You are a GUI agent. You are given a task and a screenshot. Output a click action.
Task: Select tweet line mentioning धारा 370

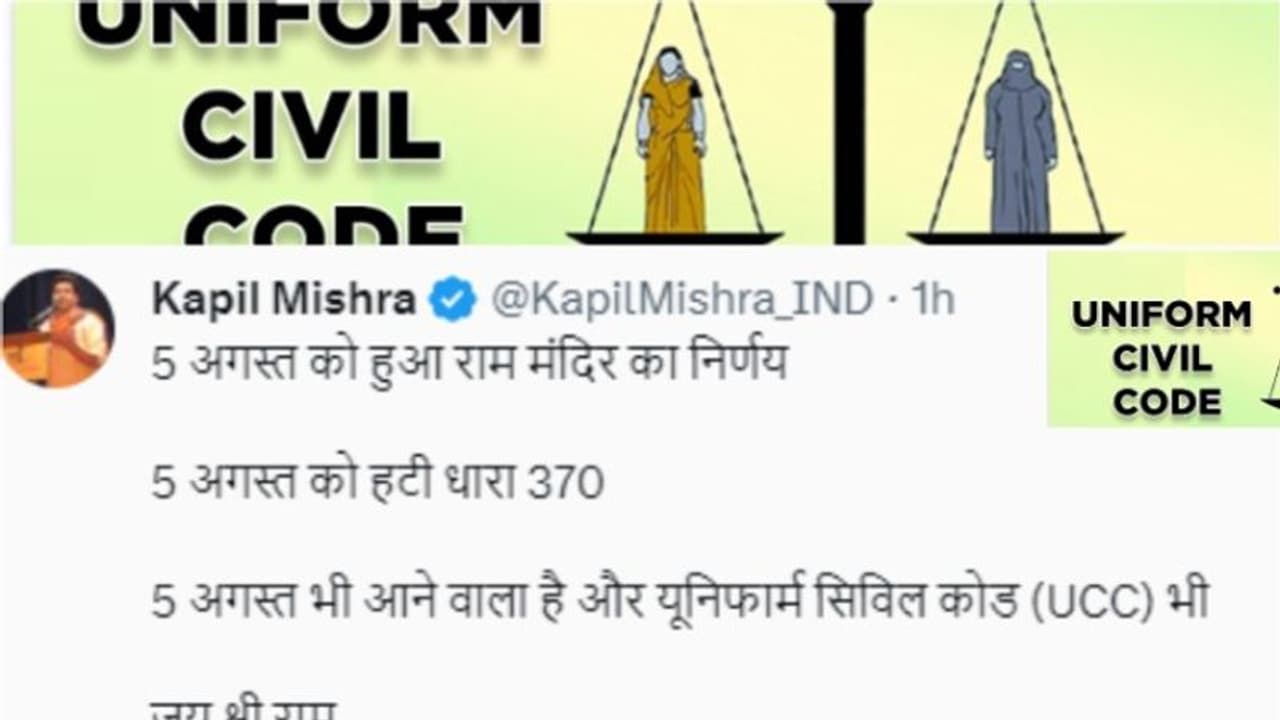coord(378,484)
